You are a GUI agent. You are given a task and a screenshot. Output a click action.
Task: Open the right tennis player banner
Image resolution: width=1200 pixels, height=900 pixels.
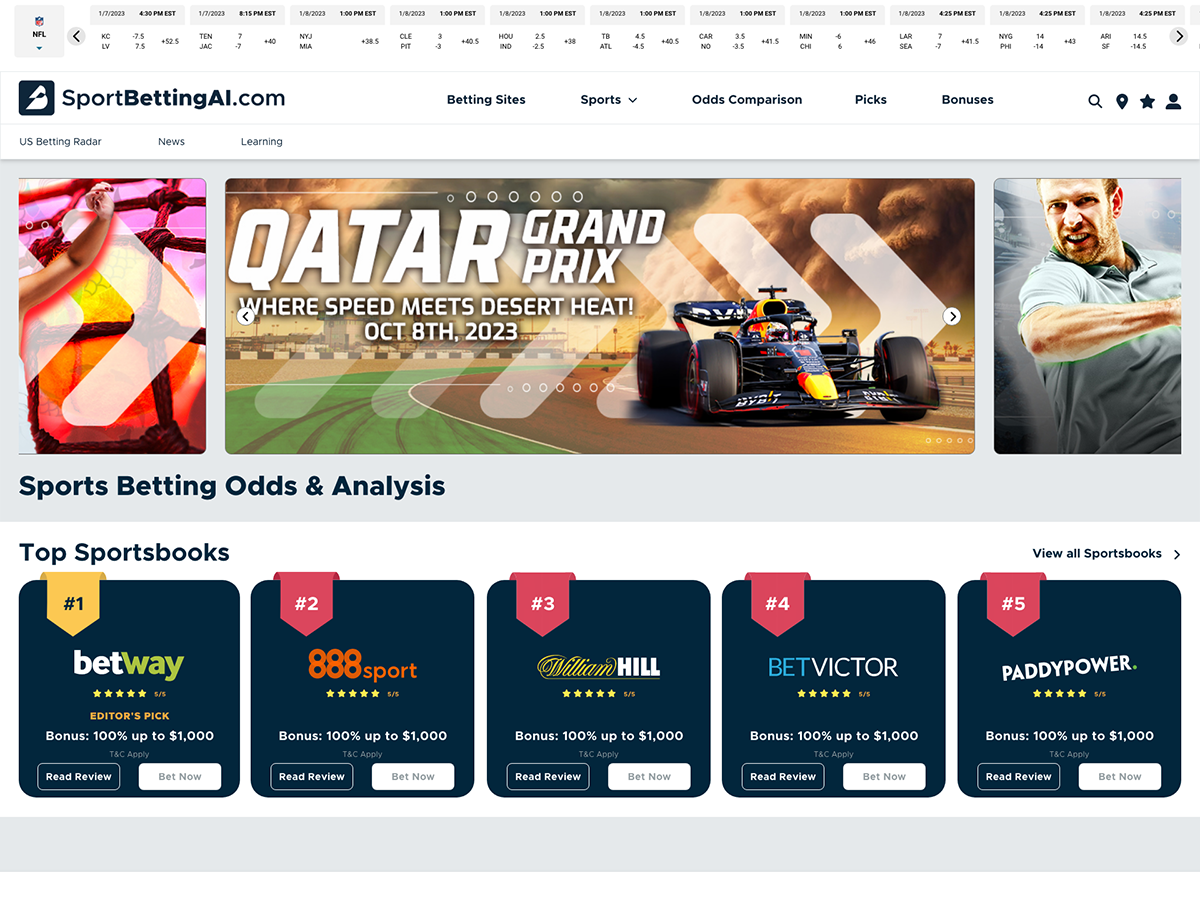tap(1087, 316)
